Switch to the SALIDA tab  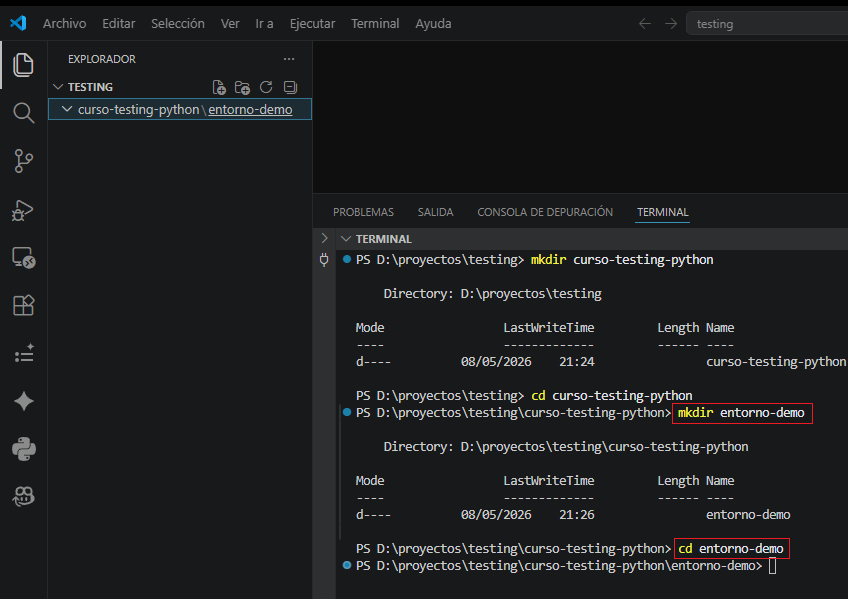click(x=435, y=212)
